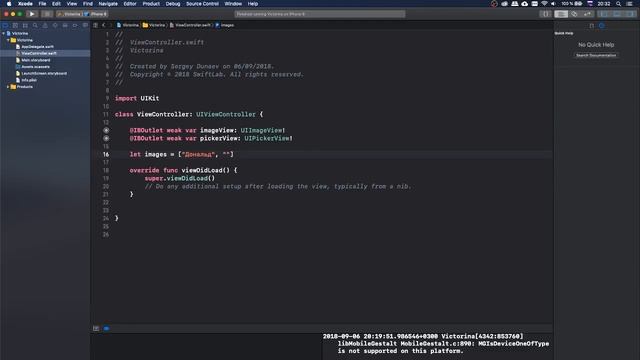Open Victorina folder crumb in jump bar
Viewport: 640px width, 360px height.
pos(154,25)
